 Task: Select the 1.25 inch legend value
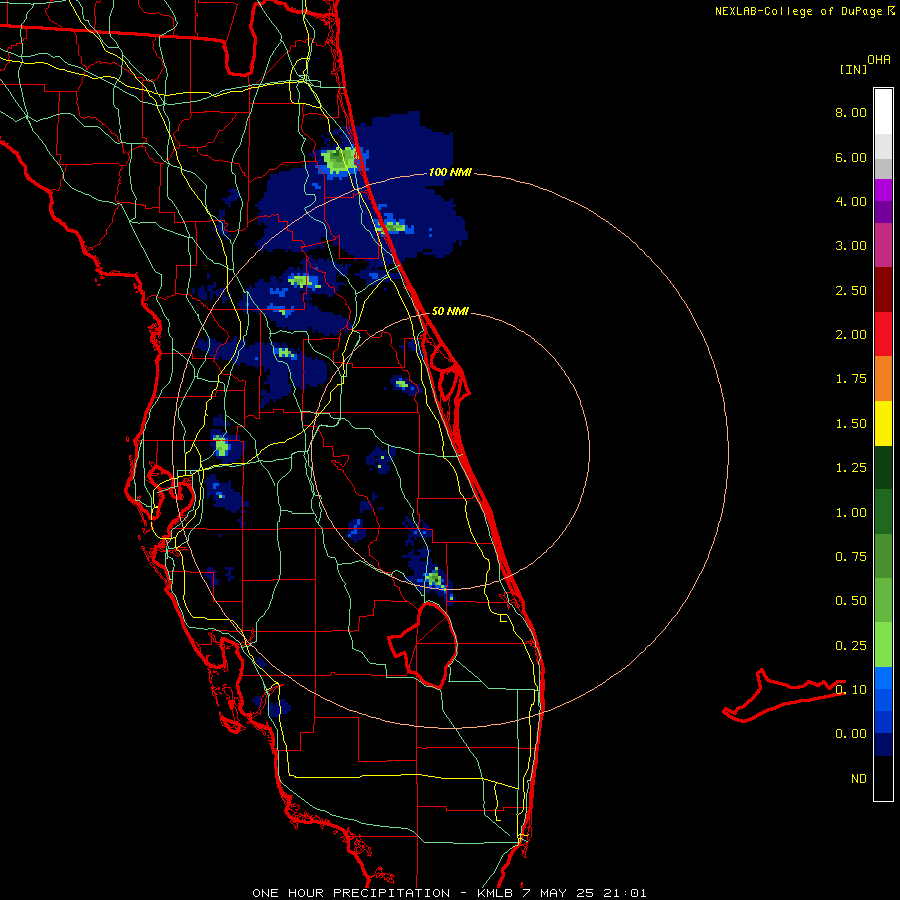851,468
